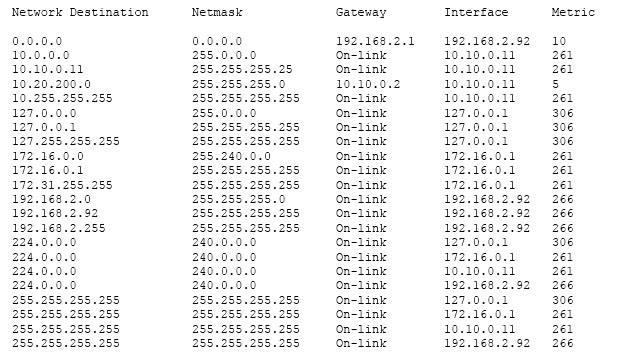622x364 pixels.
Task: Click the Gateway column header
Action: [x=361, y=13]
